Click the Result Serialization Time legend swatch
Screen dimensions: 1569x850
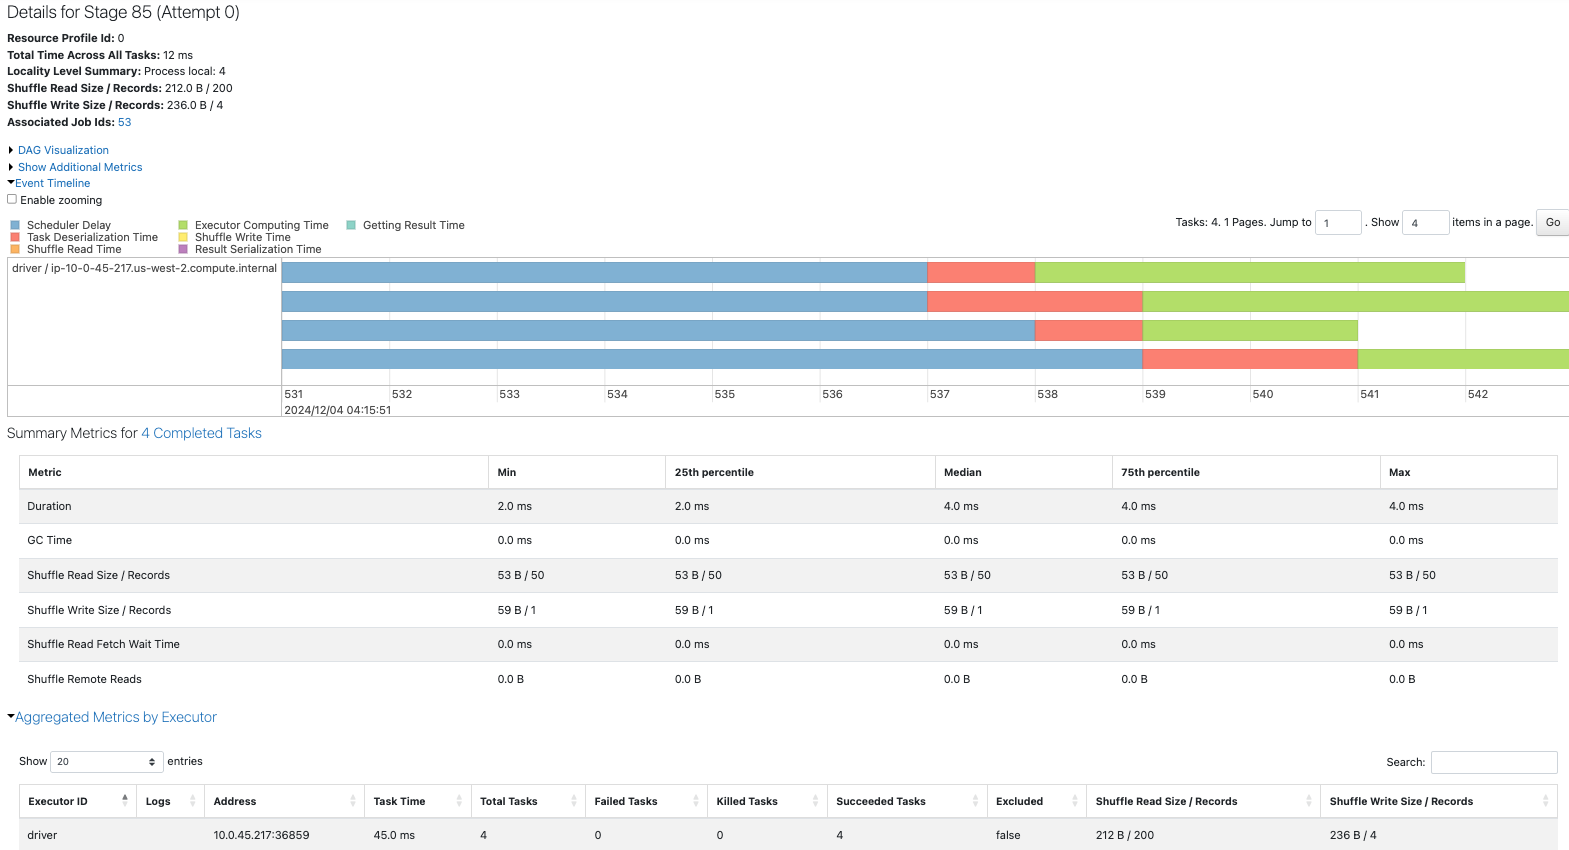click(x=183, y=249)
